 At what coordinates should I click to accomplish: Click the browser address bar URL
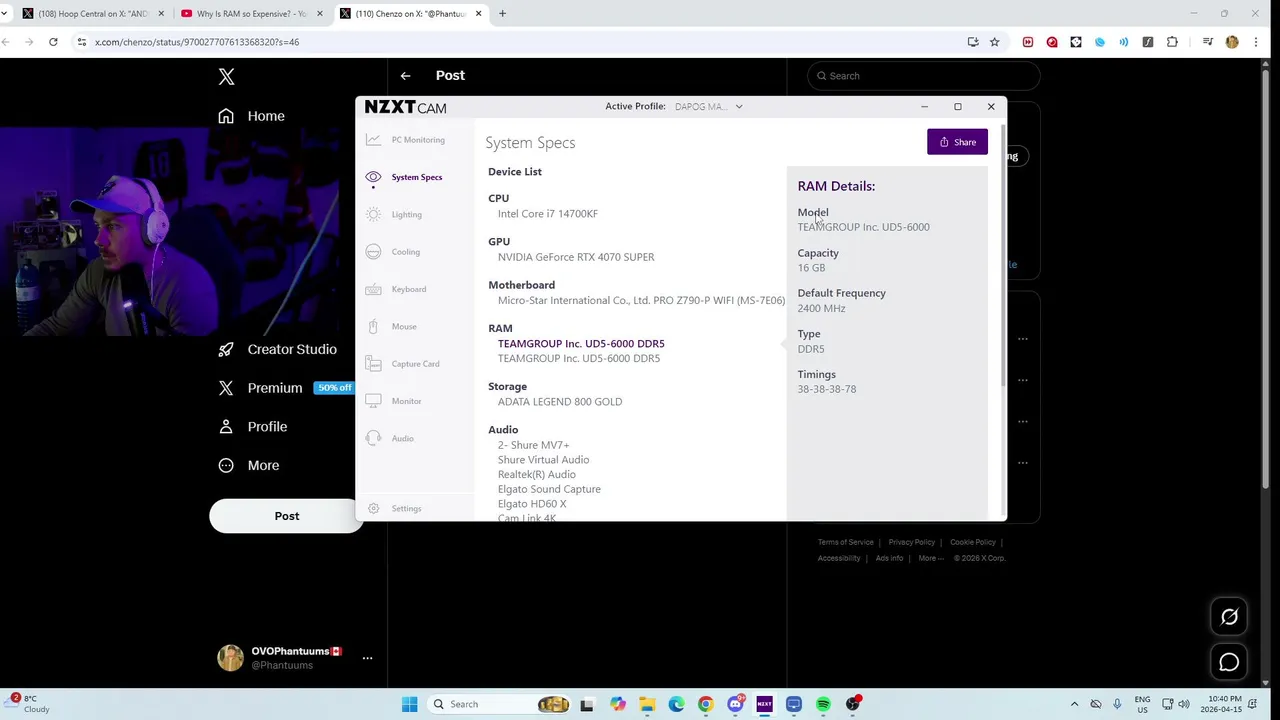(197, 42)
